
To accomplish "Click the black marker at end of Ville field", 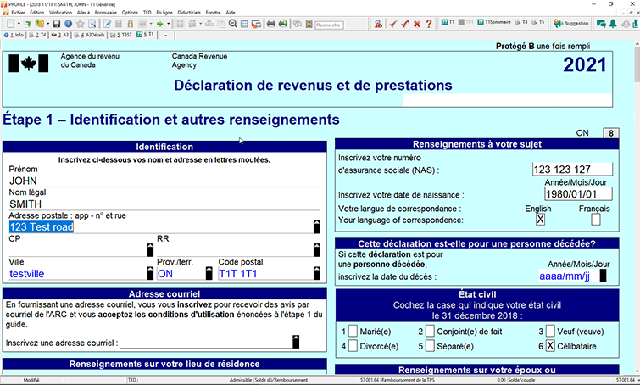I will pyautogui.click(x=150, y=273).
